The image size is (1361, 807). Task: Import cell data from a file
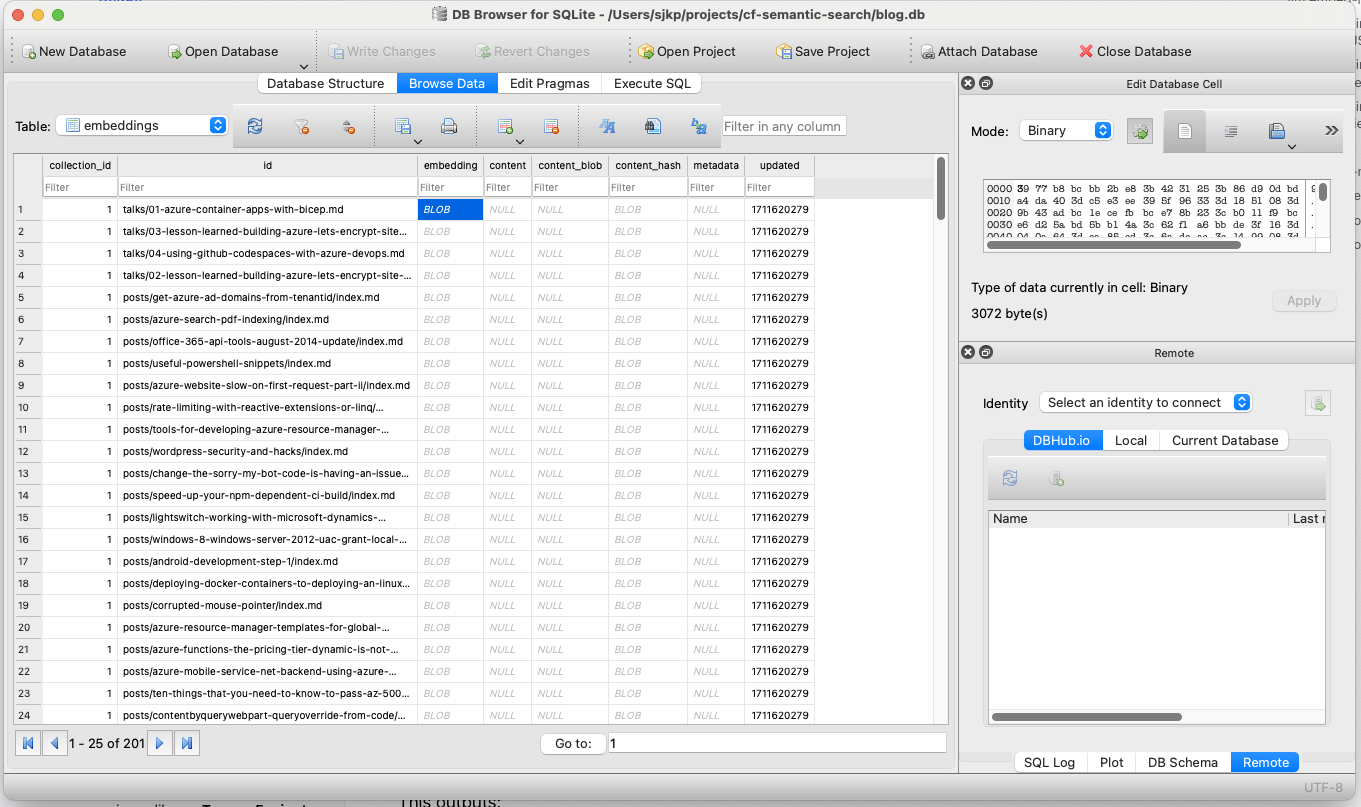(1276, 133)
